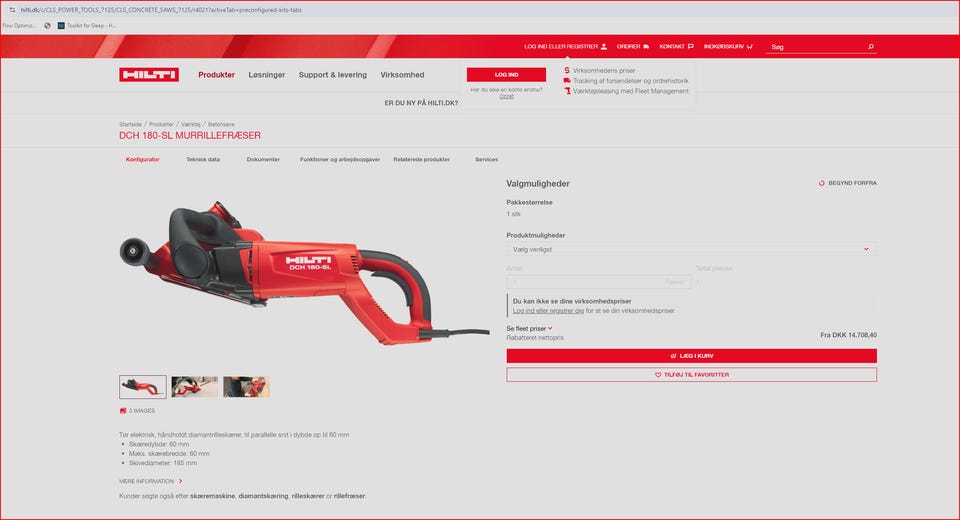The height and width of the screenshot is (520, 960).
Task: Open the shopping cart icon
Action: click(x=750, y=47)
